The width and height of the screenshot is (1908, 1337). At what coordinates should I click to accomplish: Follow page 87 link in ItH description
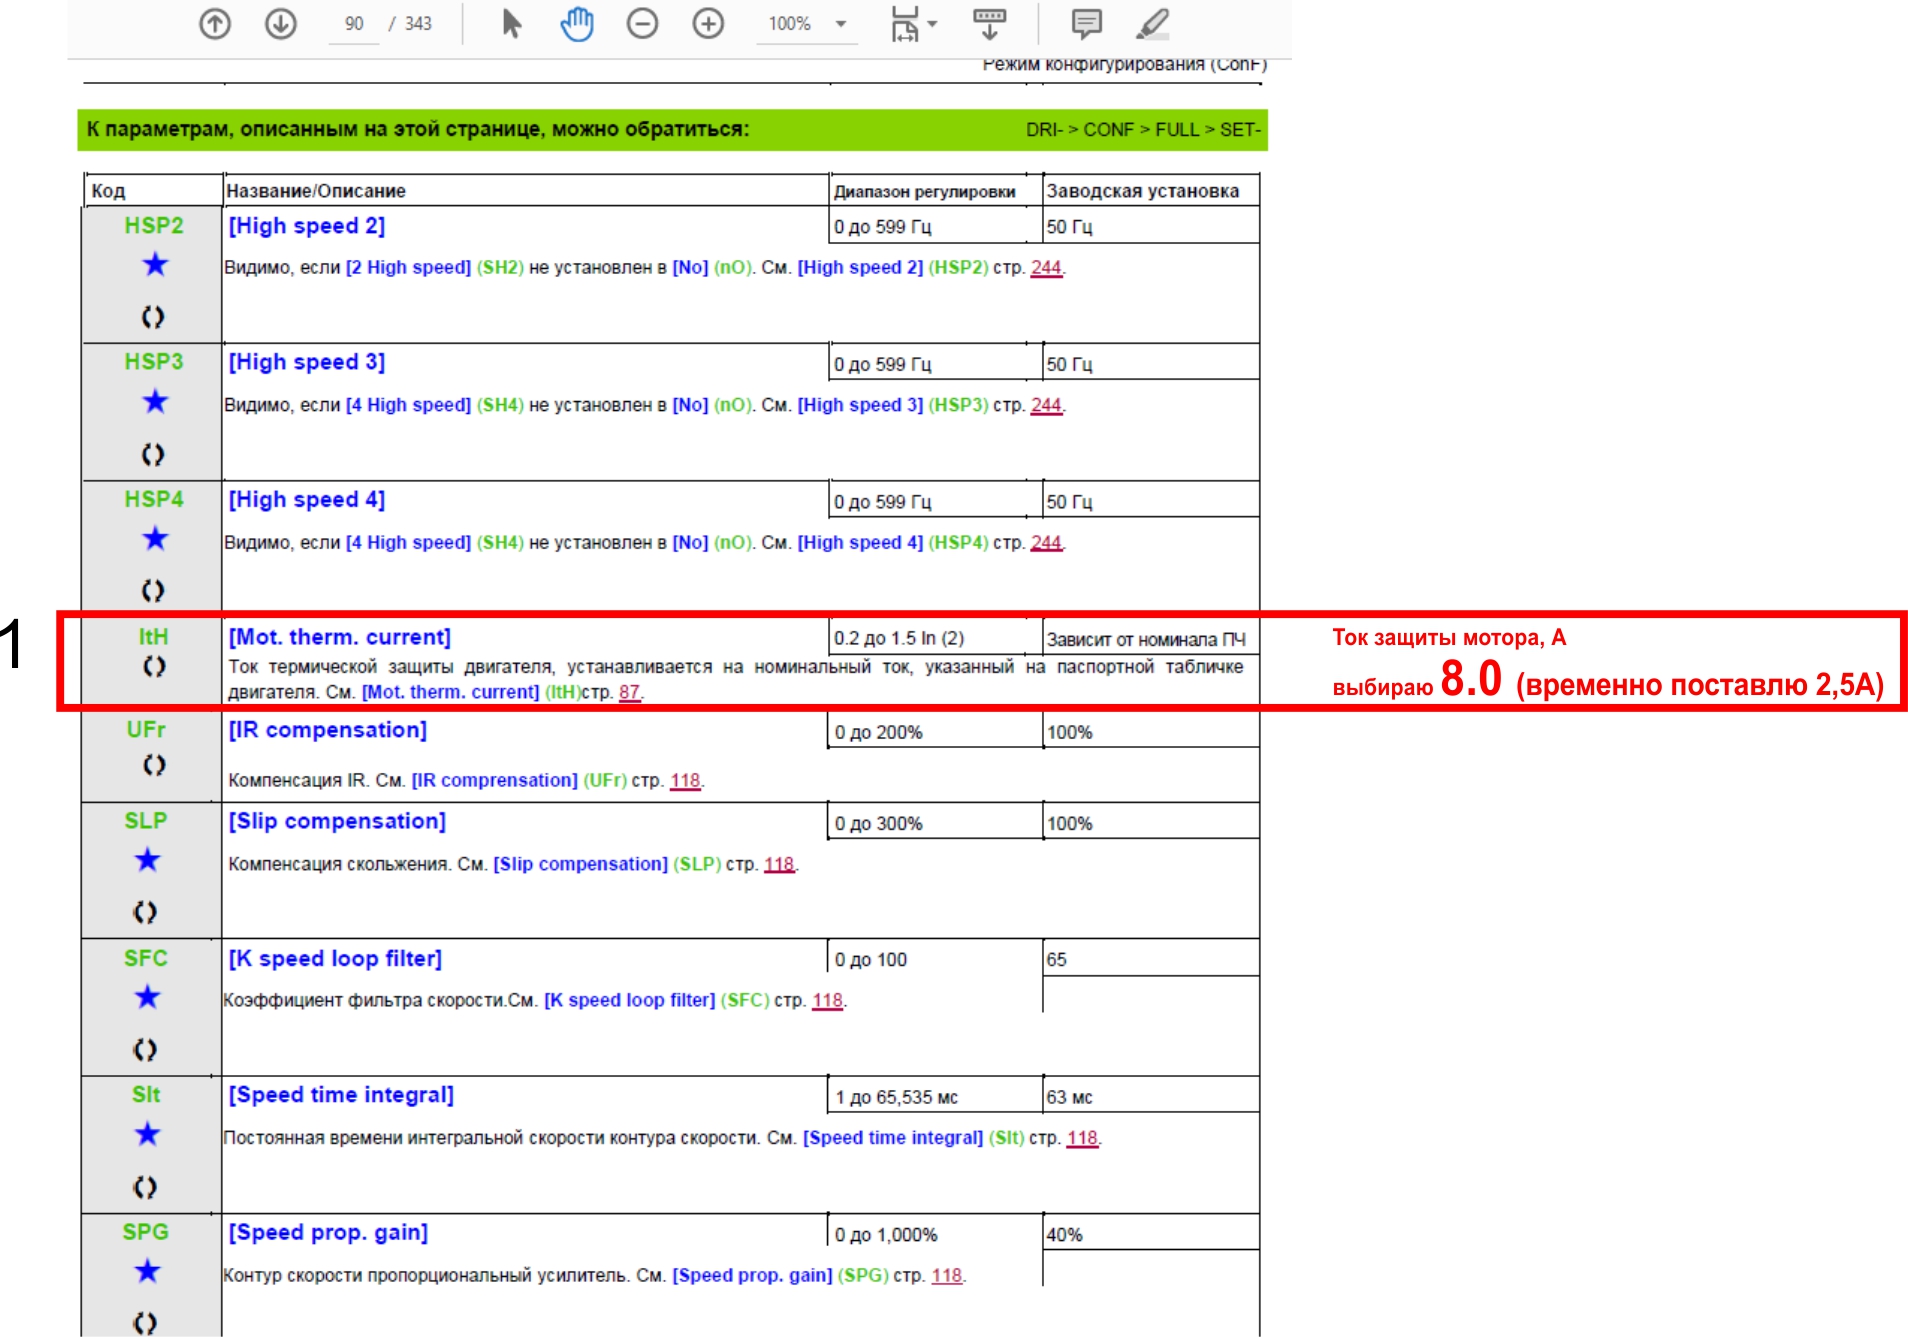pyautogui.click(x=629, y=692)
